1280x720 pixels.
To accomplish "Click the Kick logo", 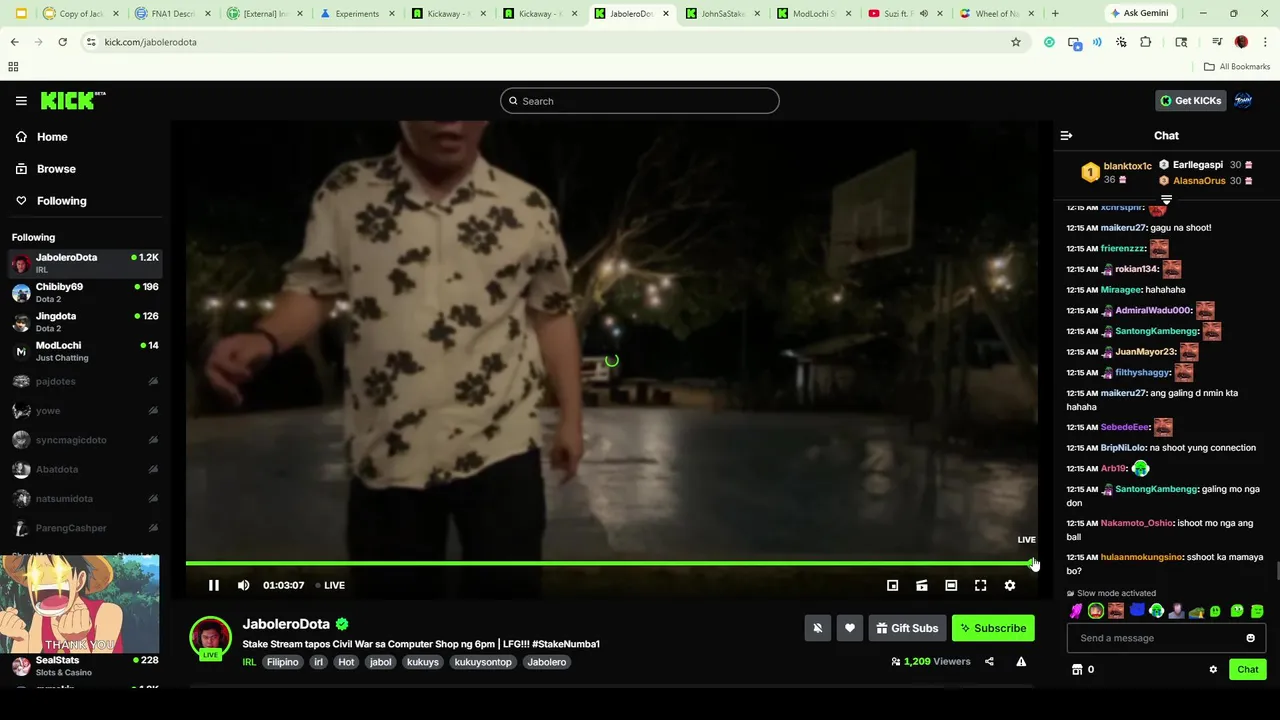I will pos(73,100).
